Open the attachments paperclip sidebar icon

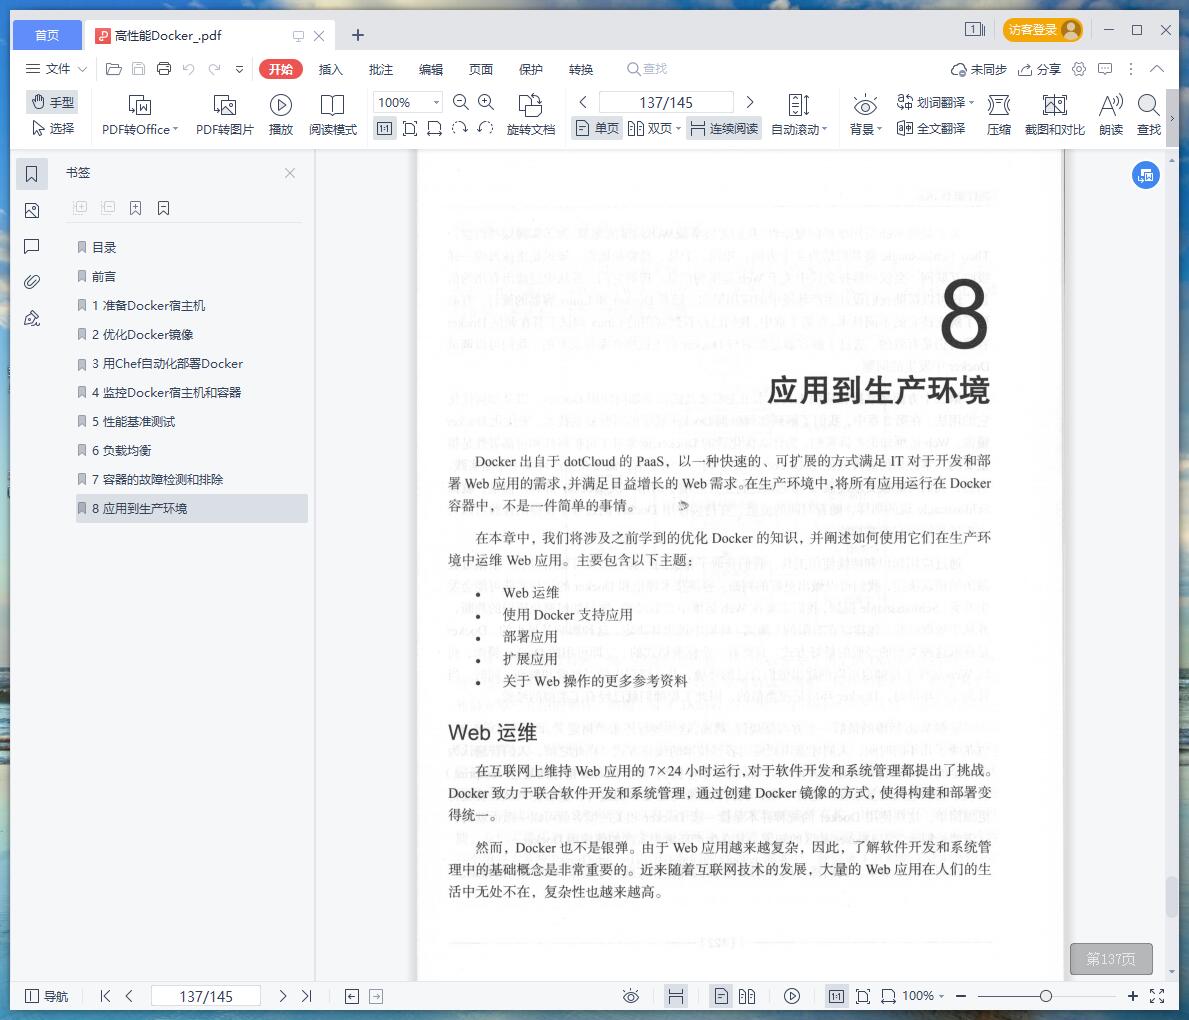pyautogui.click(x=32, y=281)
